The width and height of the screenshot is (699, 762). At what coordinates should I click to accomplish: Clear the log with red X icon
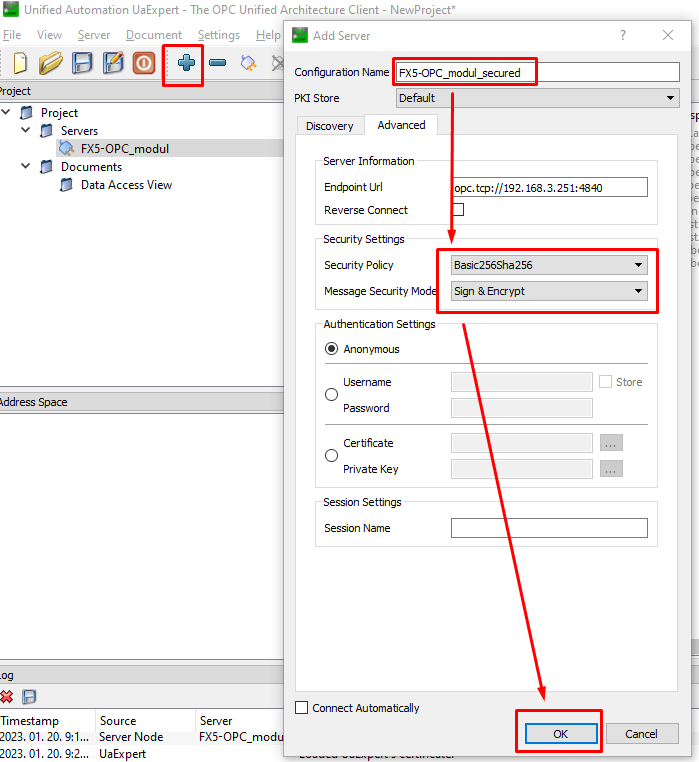click(x=7, y=697)
